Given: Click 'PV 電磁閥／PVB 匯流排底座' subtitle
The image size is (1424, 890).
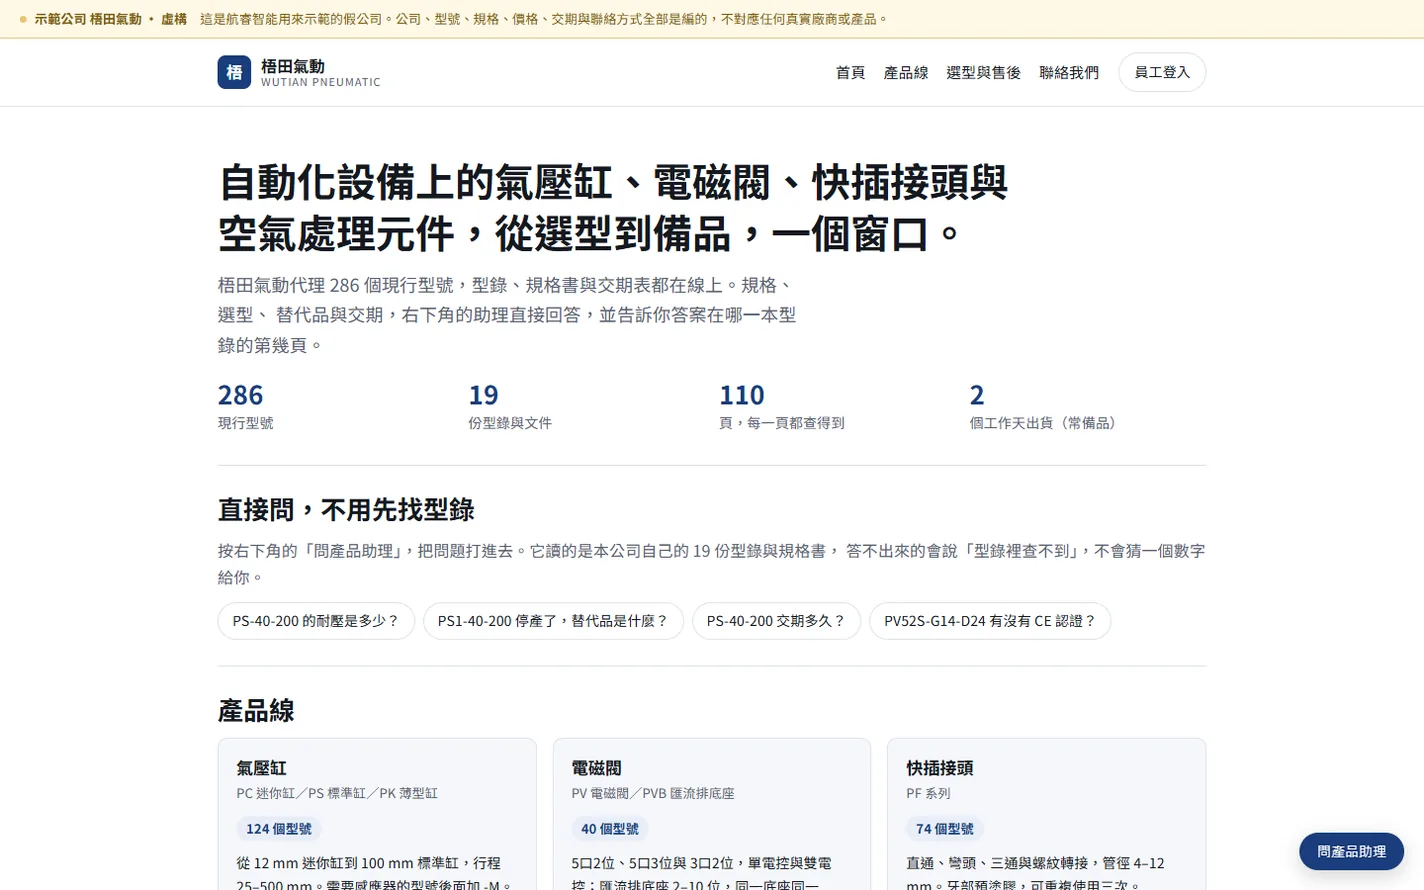Looking at the screenshot, I should click(653, 793).
